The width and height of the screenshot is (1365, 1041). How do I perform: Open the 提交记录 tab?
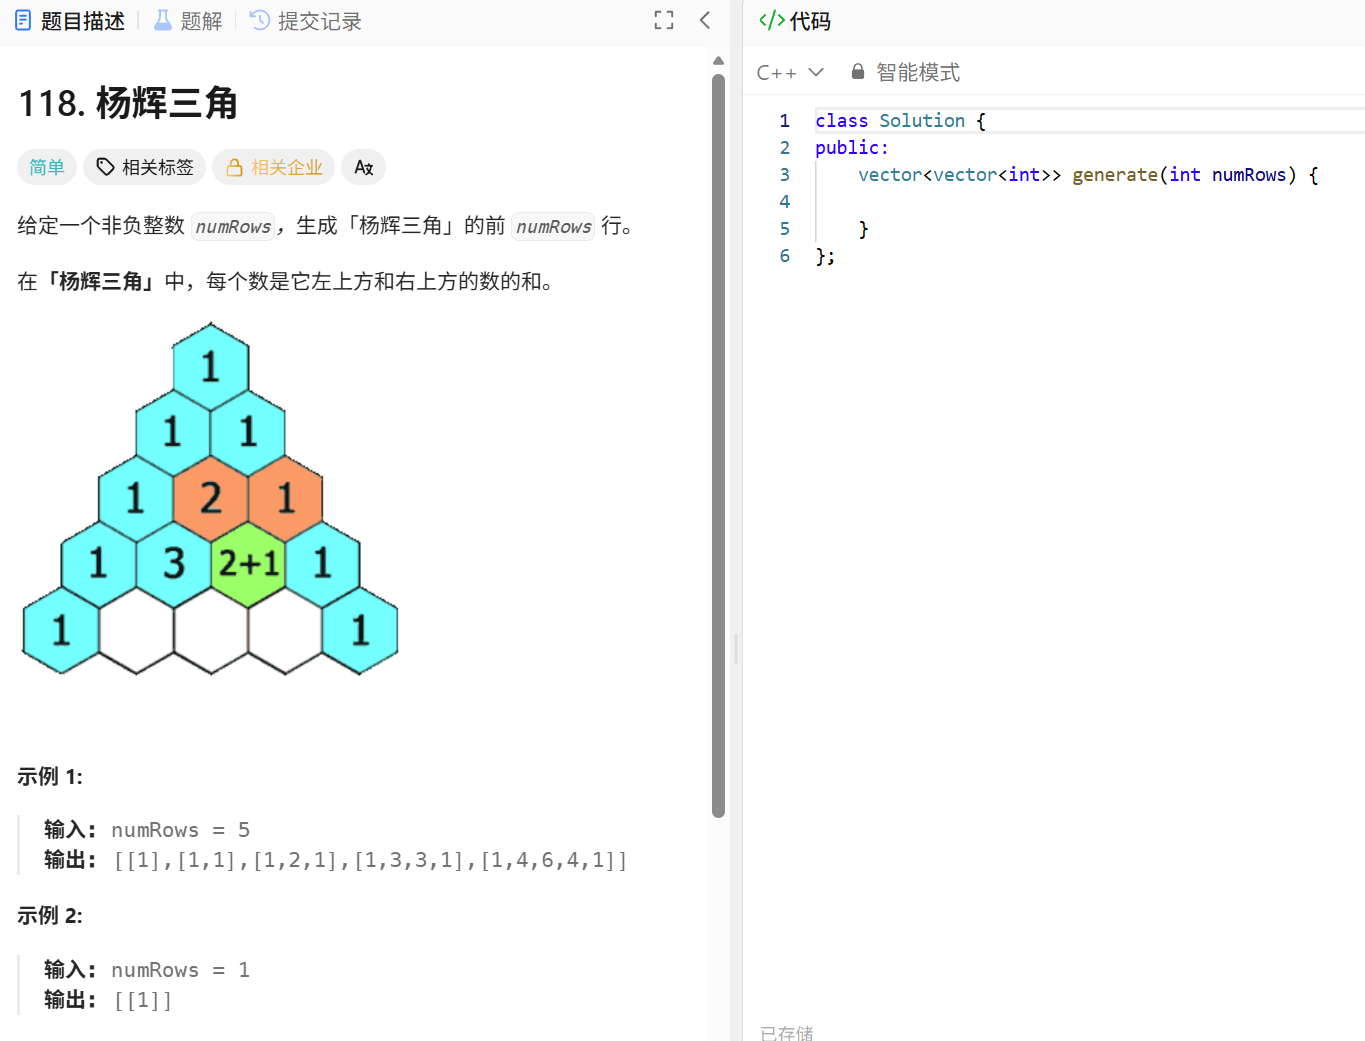click(x=318, y=20)
